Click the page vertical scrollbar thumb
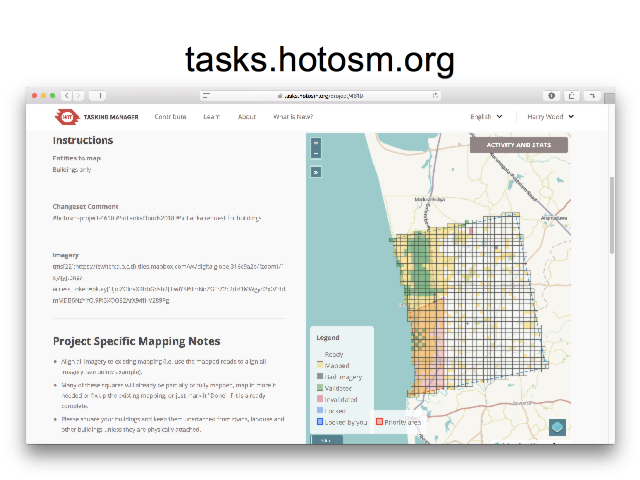Viewport: 640px width, 480px height. coord(611,216)
